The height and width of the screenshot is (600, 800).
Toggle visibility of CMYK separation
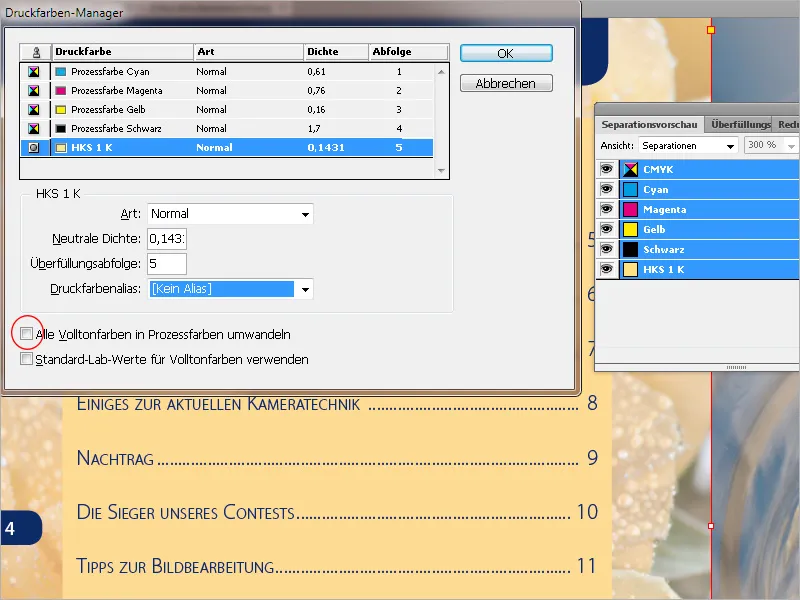click(607, 169)
